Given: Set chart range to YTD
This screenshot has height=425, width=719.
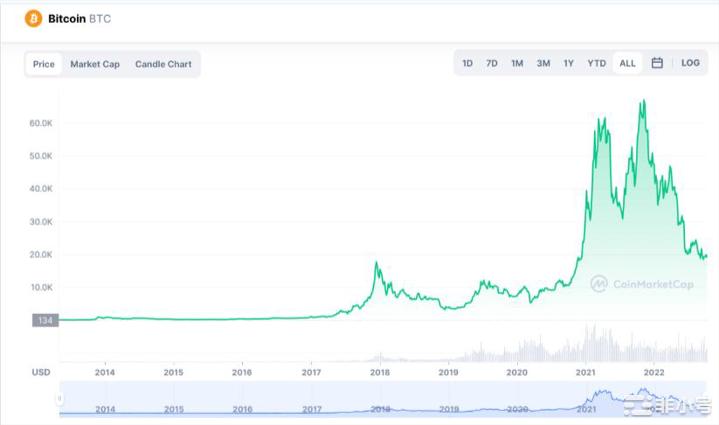Looking at the screenshot, I should coord(596,63).
